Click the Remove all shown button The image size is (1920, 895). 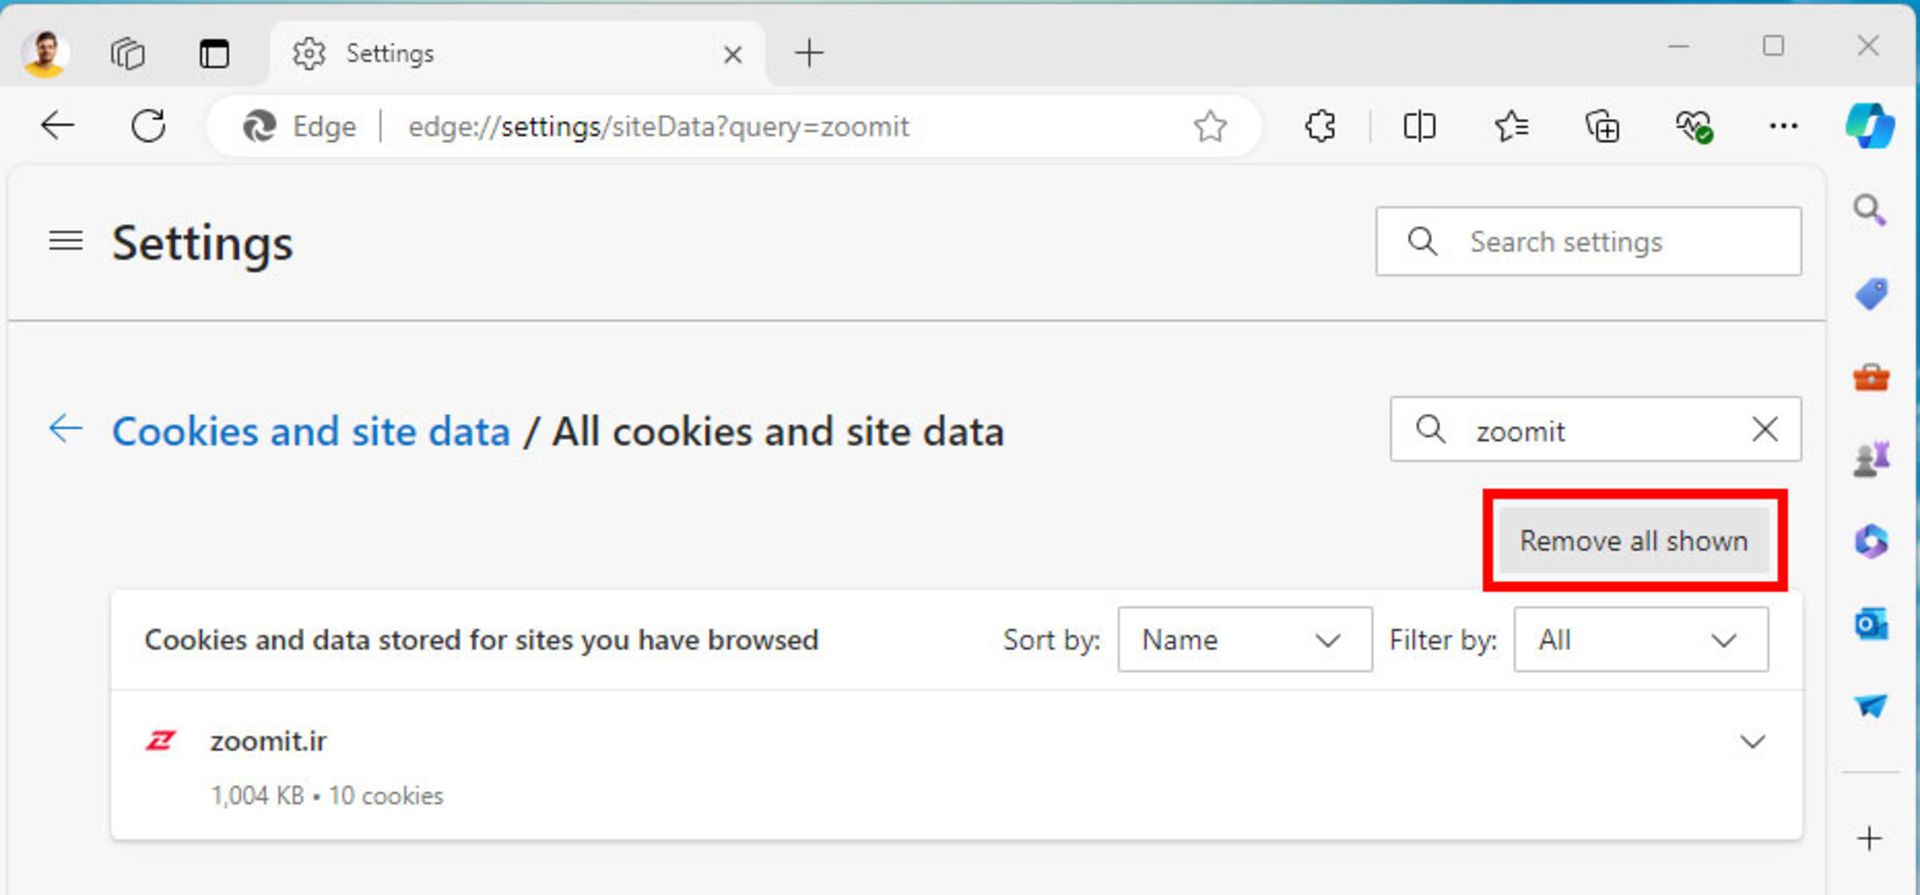[x=1634, y=541]
